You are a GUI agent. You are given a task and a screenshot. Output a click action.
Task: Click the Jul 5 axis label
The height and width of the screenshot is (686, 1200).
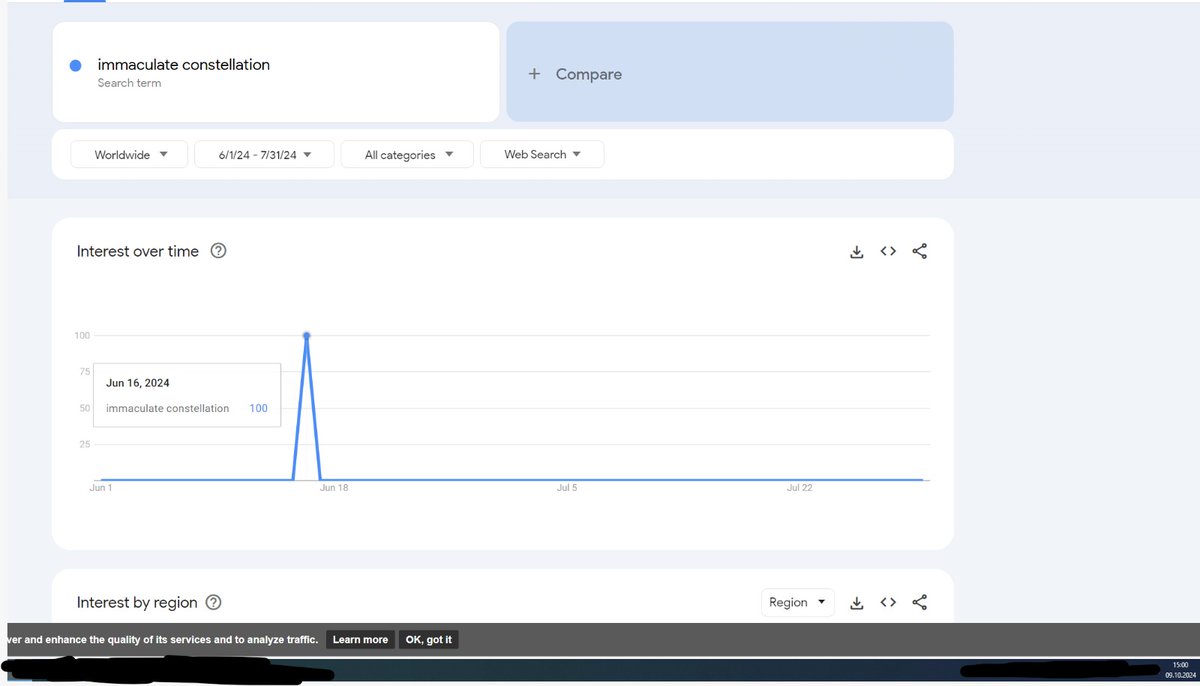click(x=566, y=488)
